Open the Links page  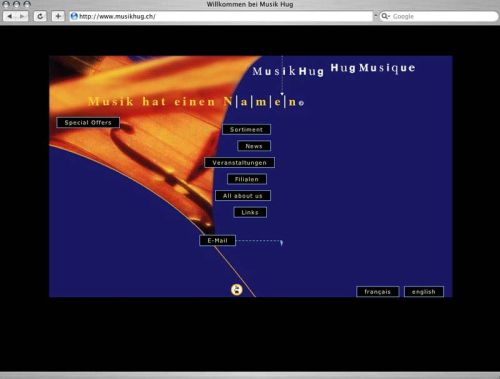250,212
